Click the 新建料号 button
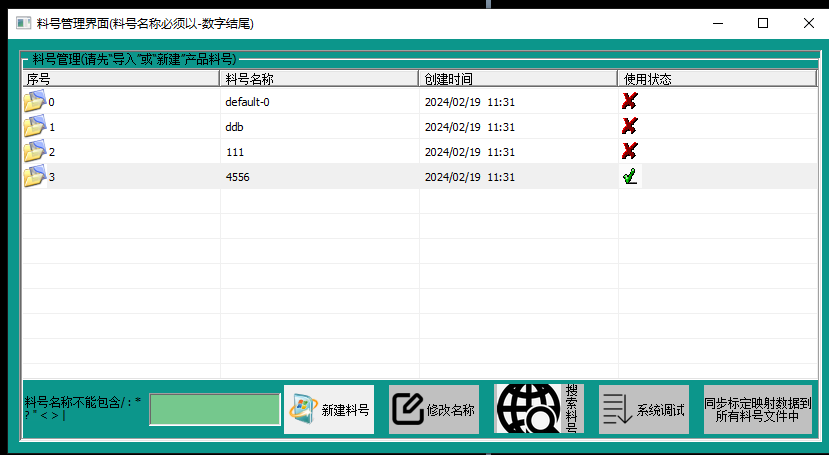 [x=329, y=409]
